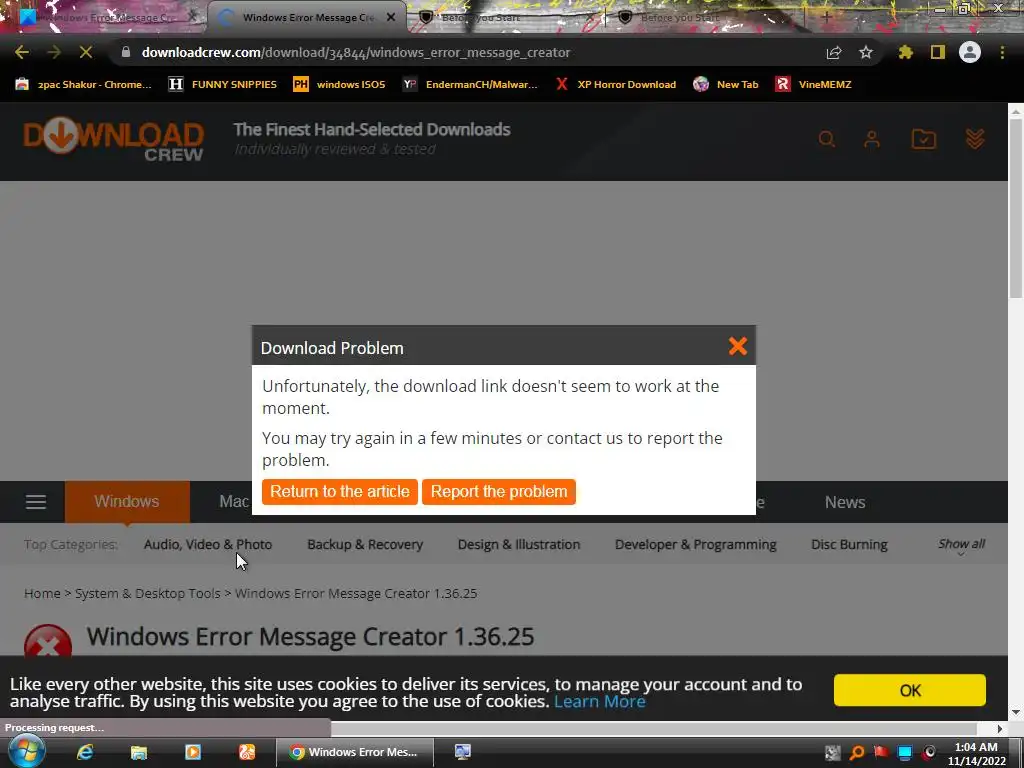Click the share page icon in address bar
The image size is (1024, 768).
(x=834, y=52)
